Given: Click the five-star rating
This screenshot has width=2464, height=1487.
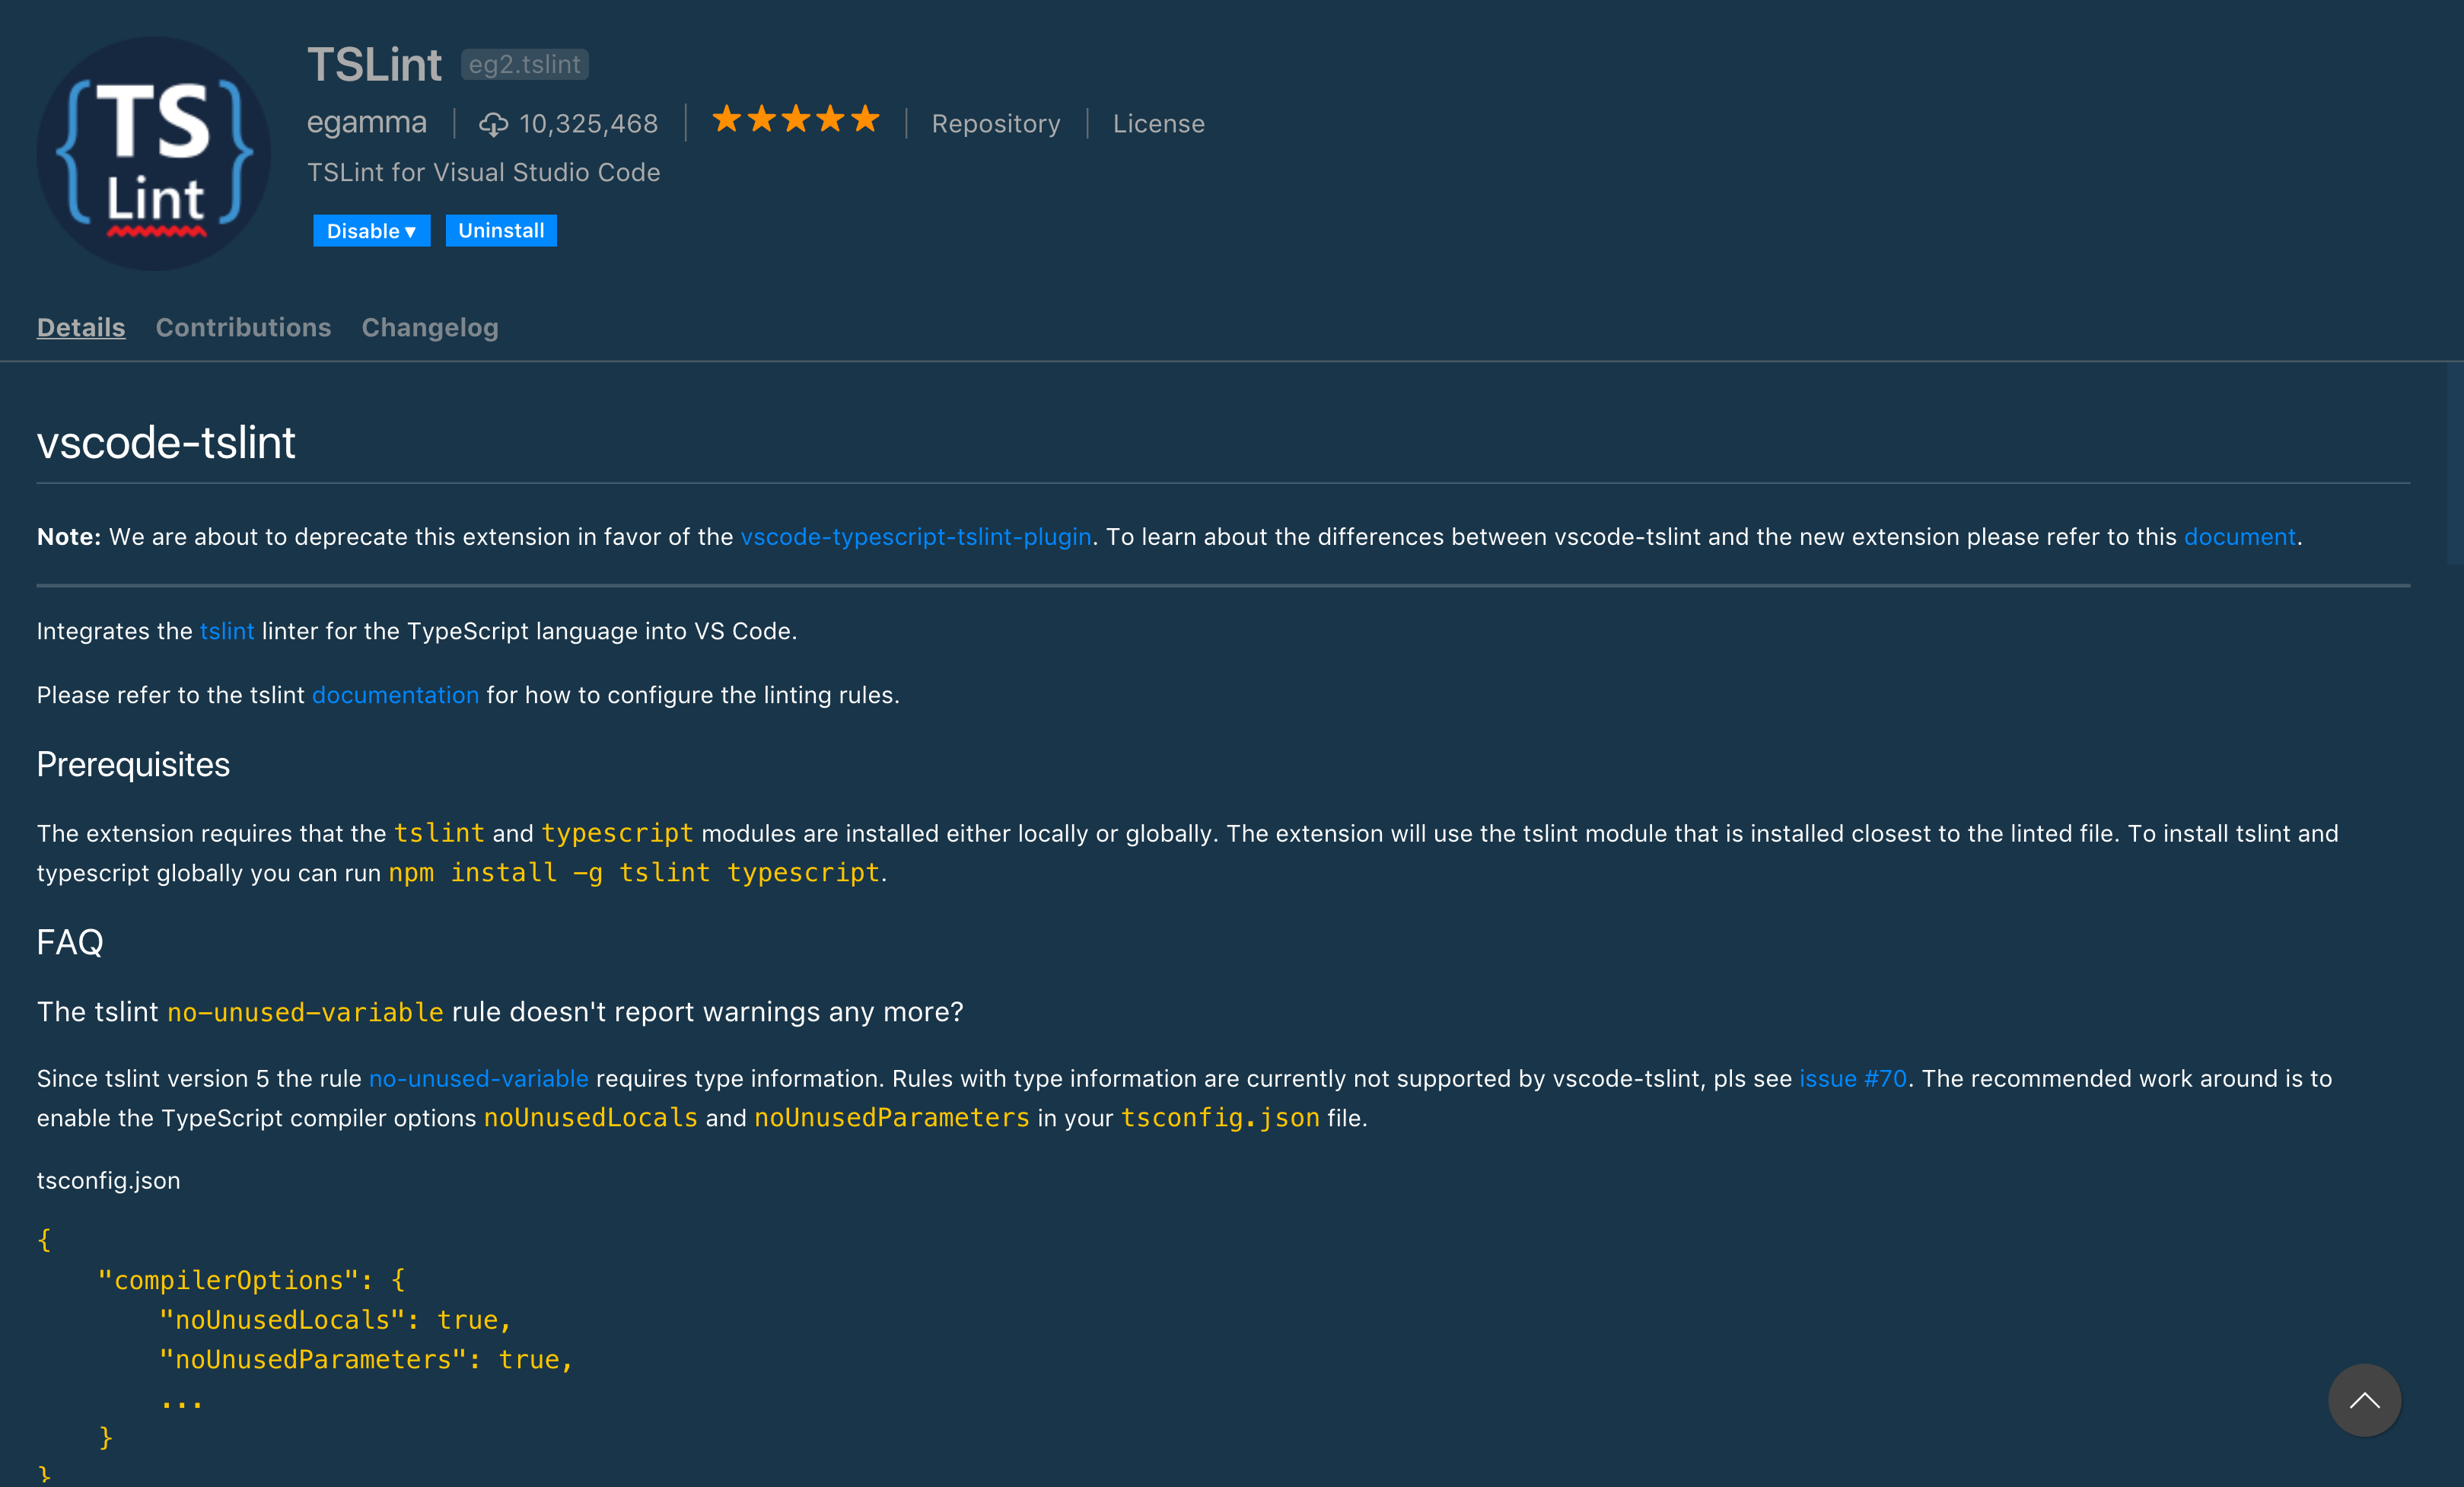Looking at the screenshot, I should click(x=796, y=120).
